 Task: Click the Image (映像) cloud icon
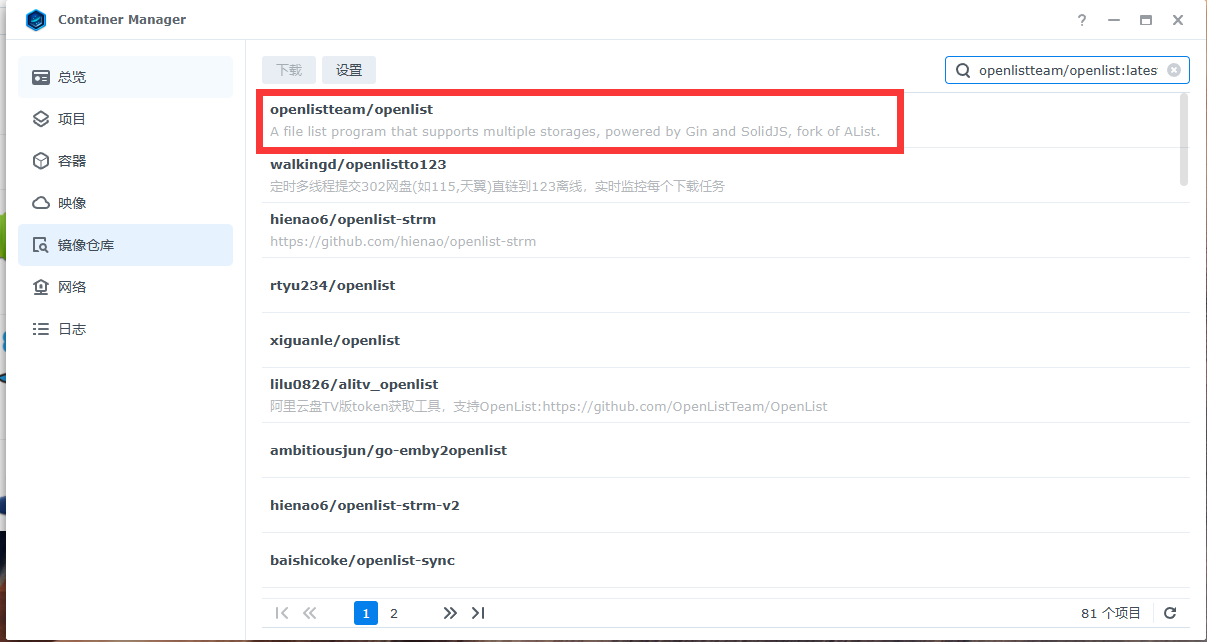41,203
